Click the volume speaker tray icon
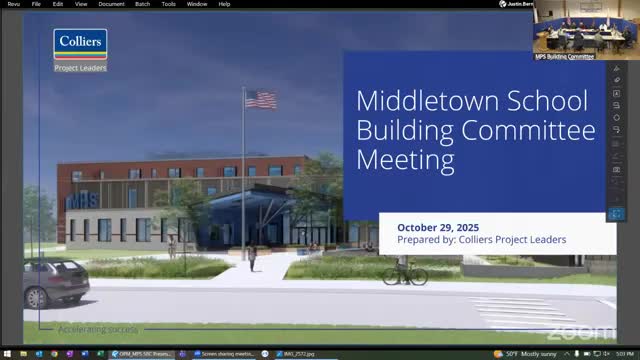This screenshot has height=360, width=640. (606, 354)
